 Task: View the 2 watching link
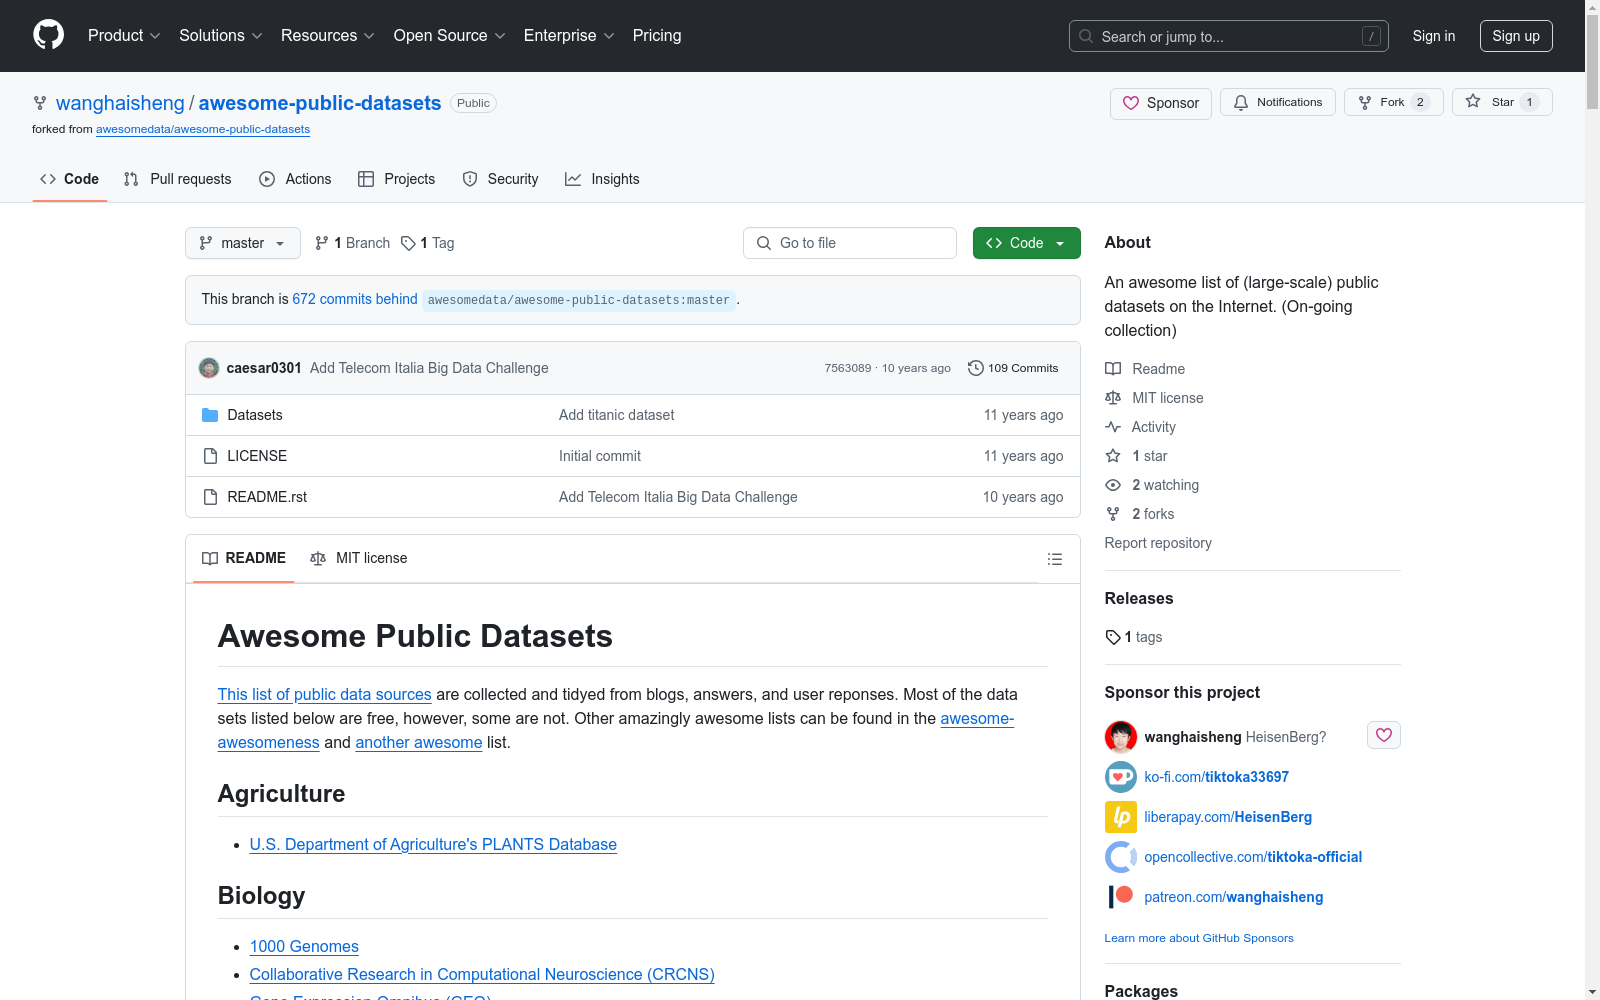(x=1152, y=485)
